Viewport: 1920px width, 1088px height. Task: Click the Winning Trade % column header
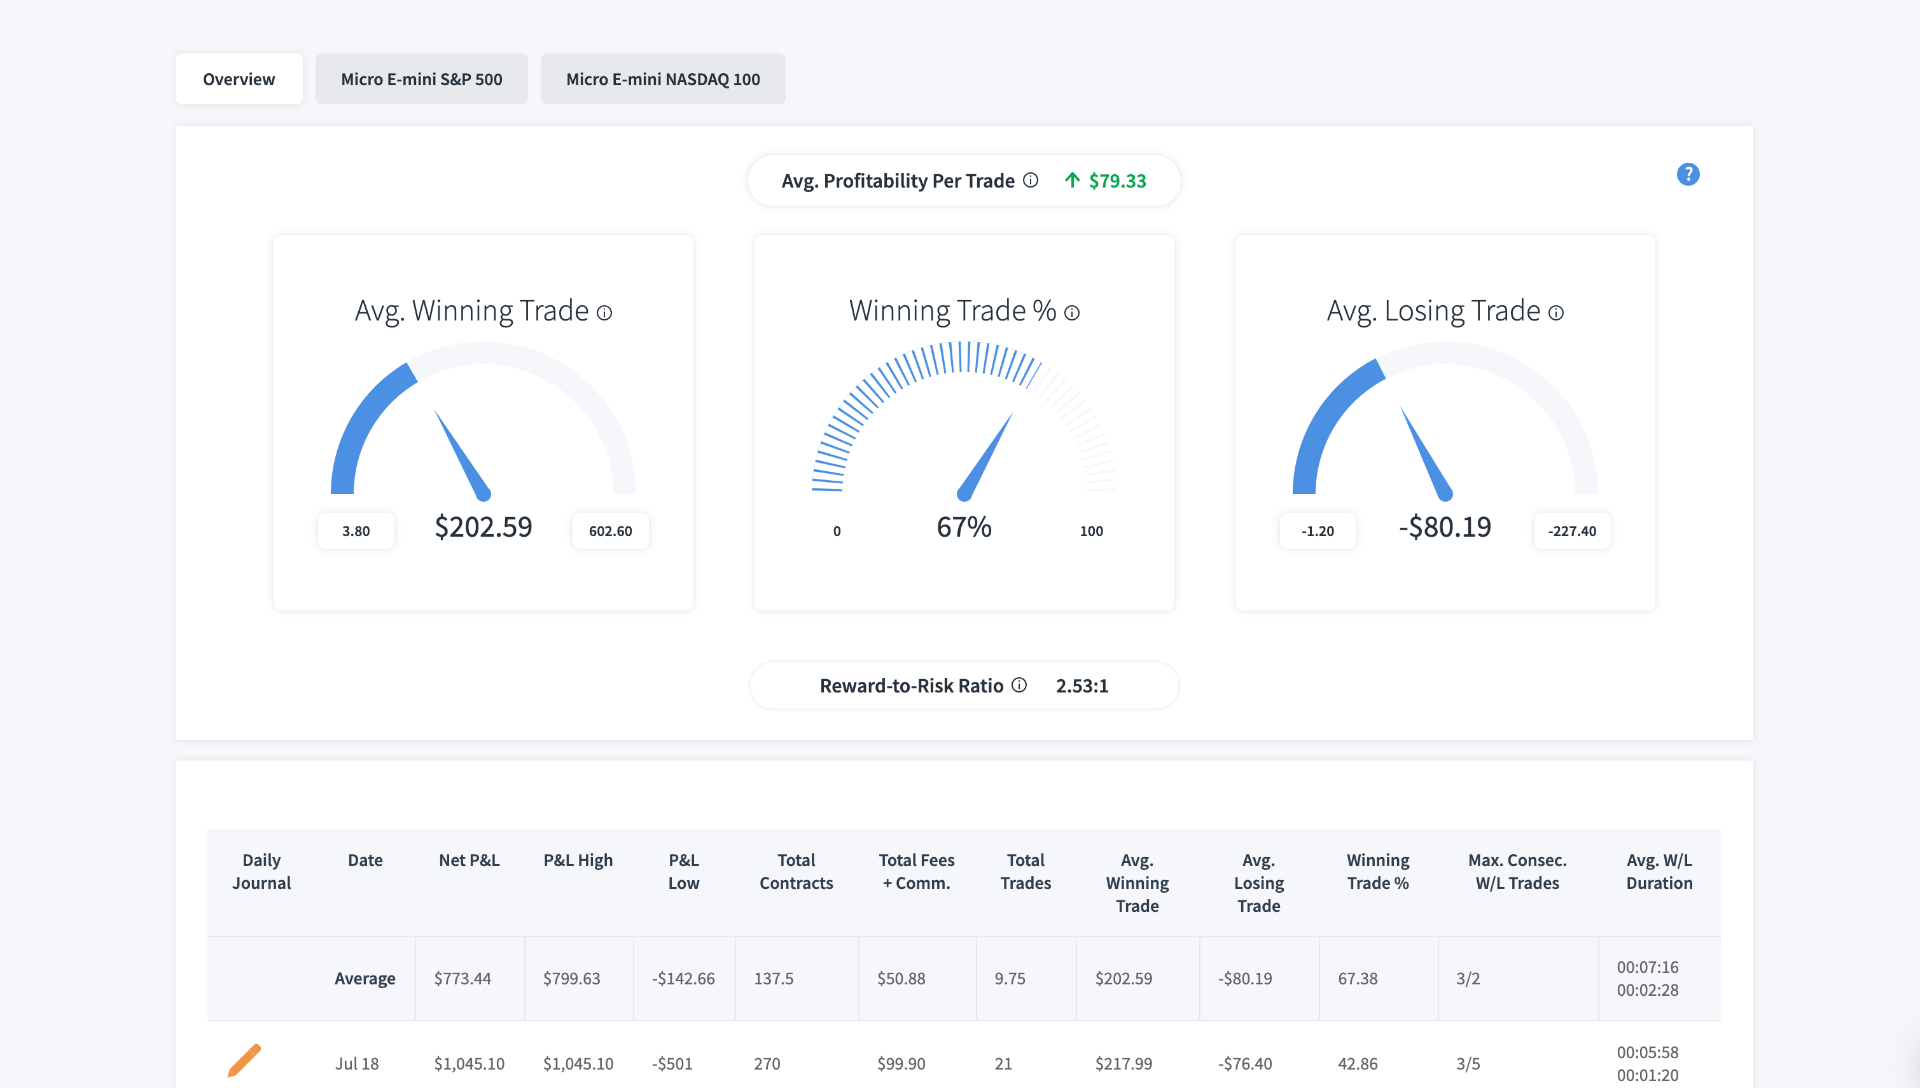[x=1378, y=871]
